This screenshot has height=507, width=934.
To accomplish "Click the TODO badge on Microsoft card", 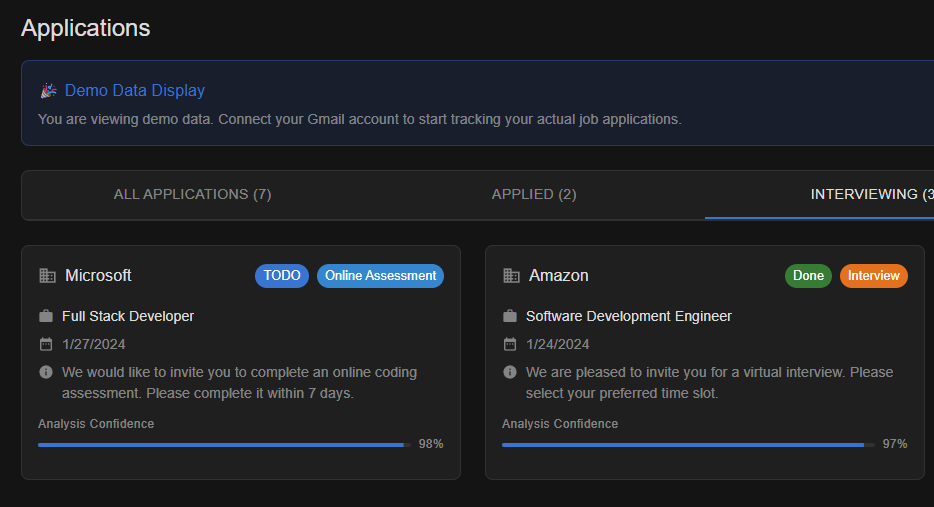I will 282,276.
